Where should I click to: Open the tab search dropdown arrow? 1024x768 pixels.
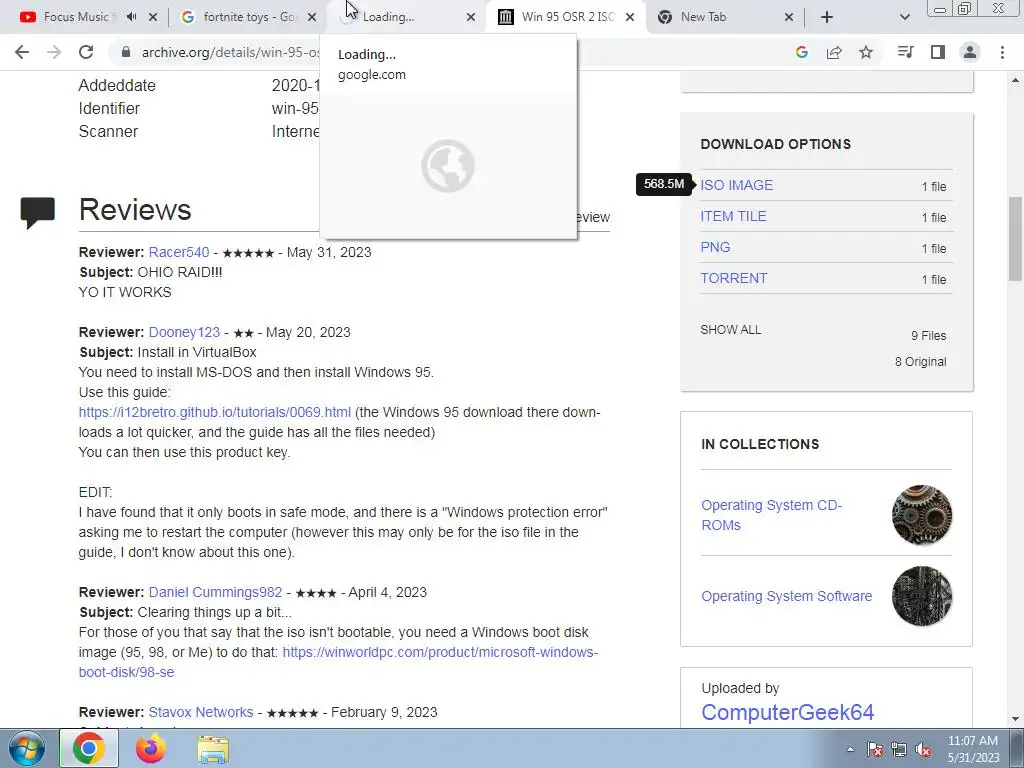click(x=904, y=17)
